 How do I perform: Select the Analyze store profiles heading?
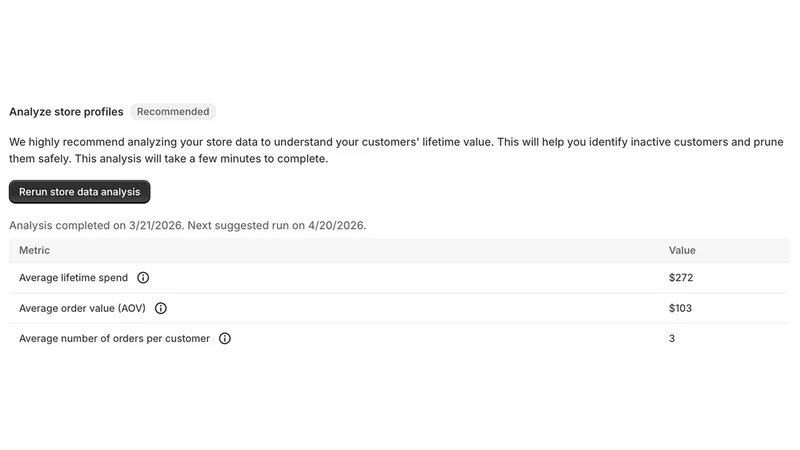click(66, 112)
